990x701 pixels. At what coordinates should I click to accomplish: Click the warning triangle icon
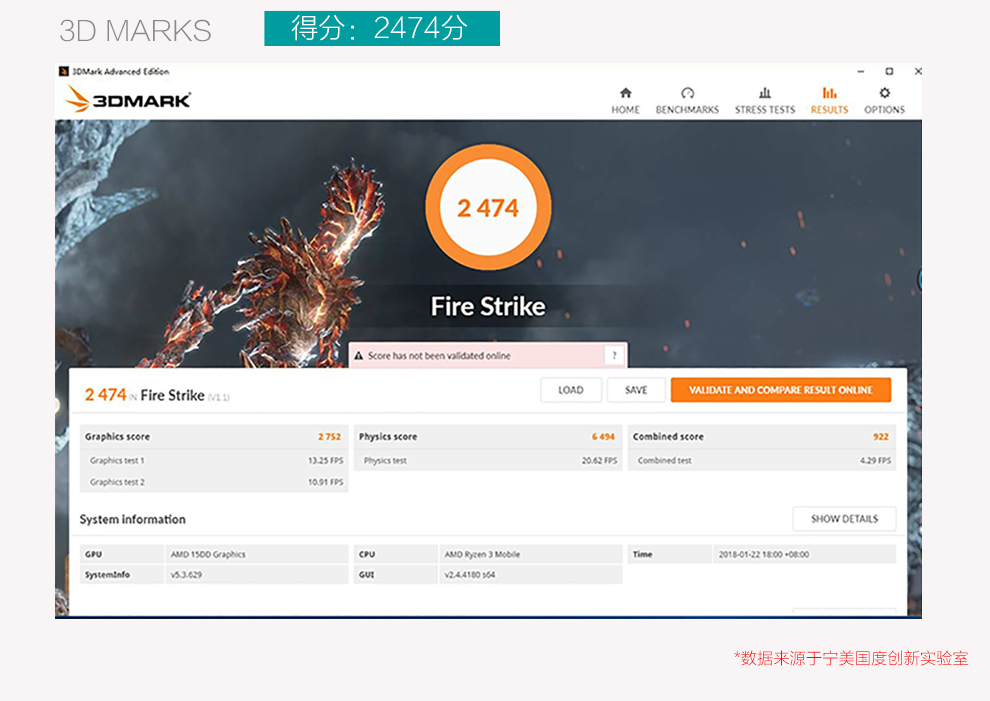[359, 356]
